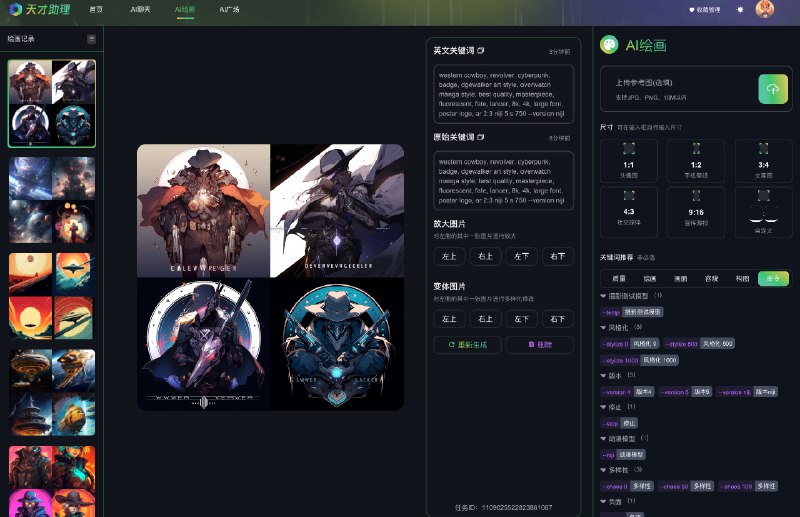Copy the 原始关键词 with its copy icon
This screenshot has width=800, height=517.
[481, 137]
